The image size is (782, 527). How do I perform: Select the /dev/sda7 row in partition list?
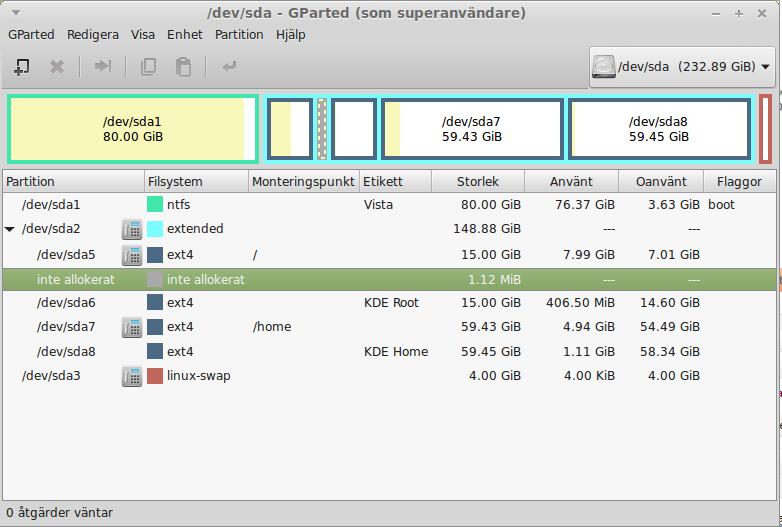(x=390, y=327)
